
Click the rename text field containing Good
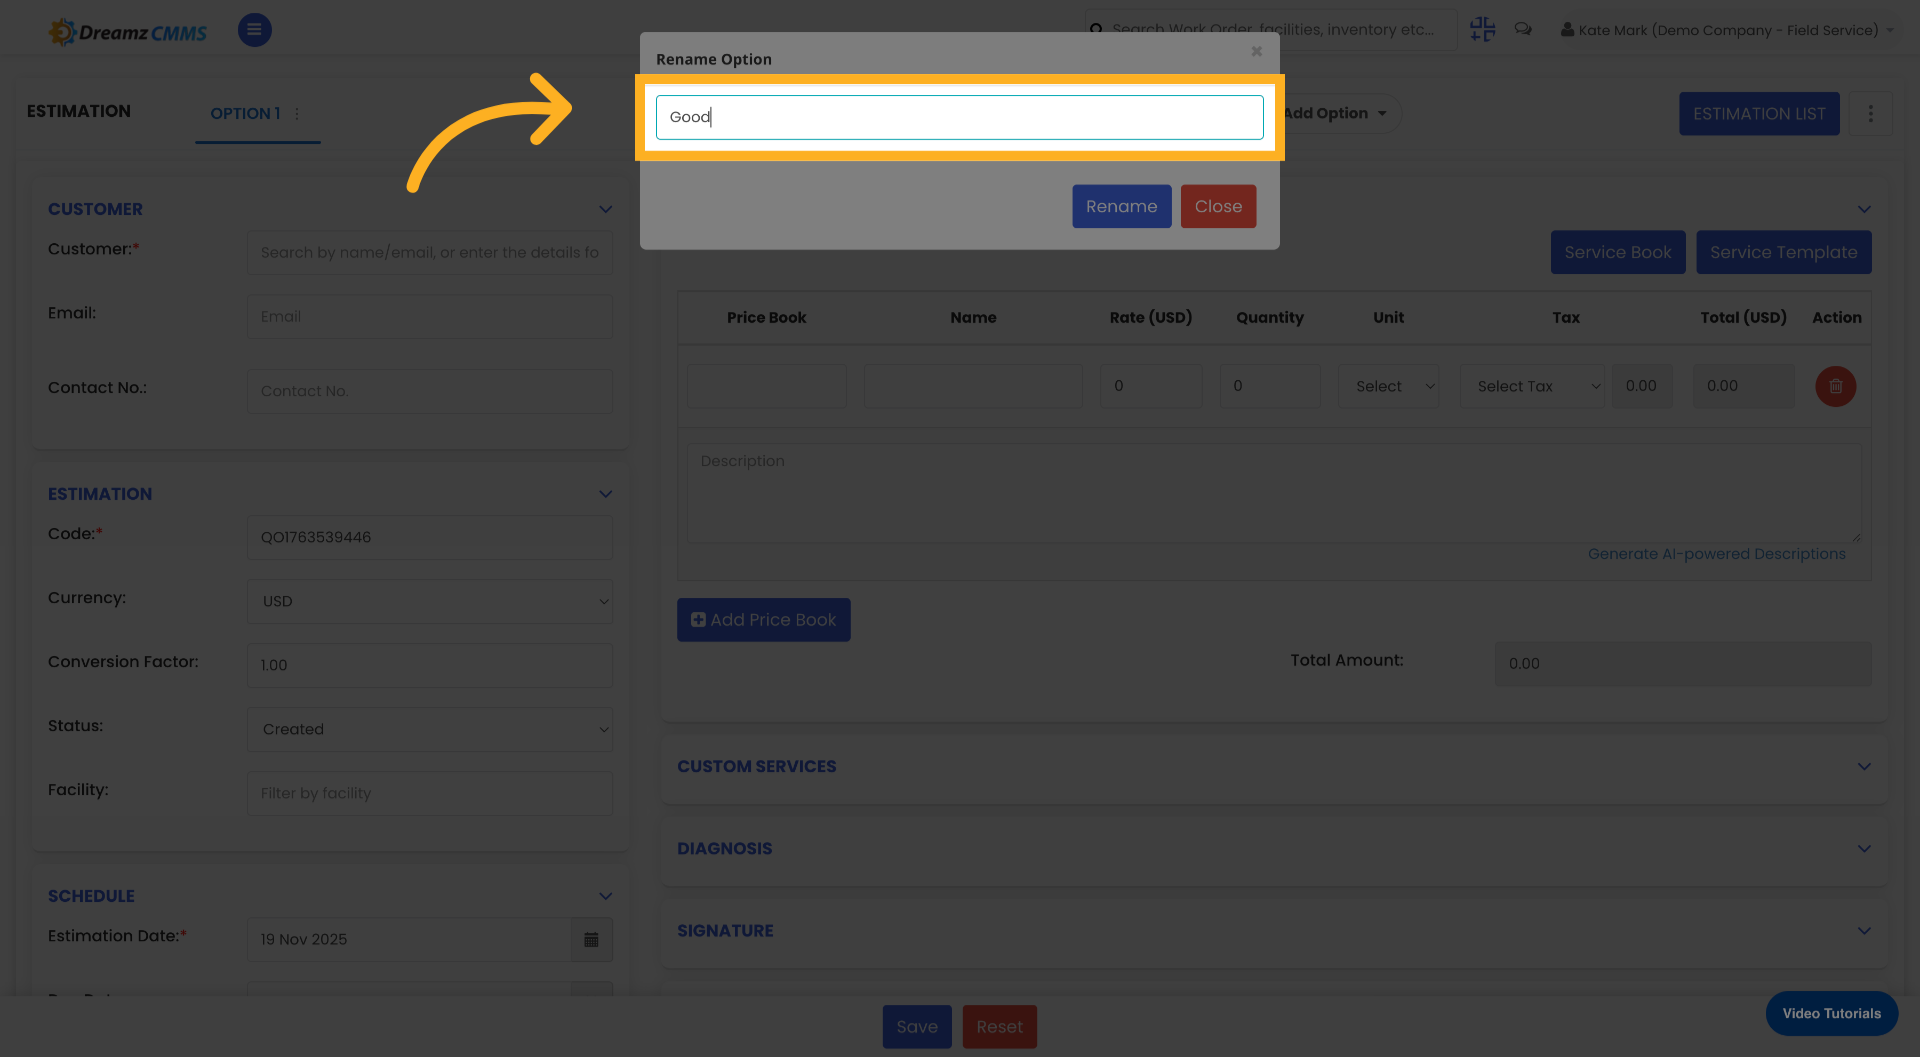pos(958,117)
